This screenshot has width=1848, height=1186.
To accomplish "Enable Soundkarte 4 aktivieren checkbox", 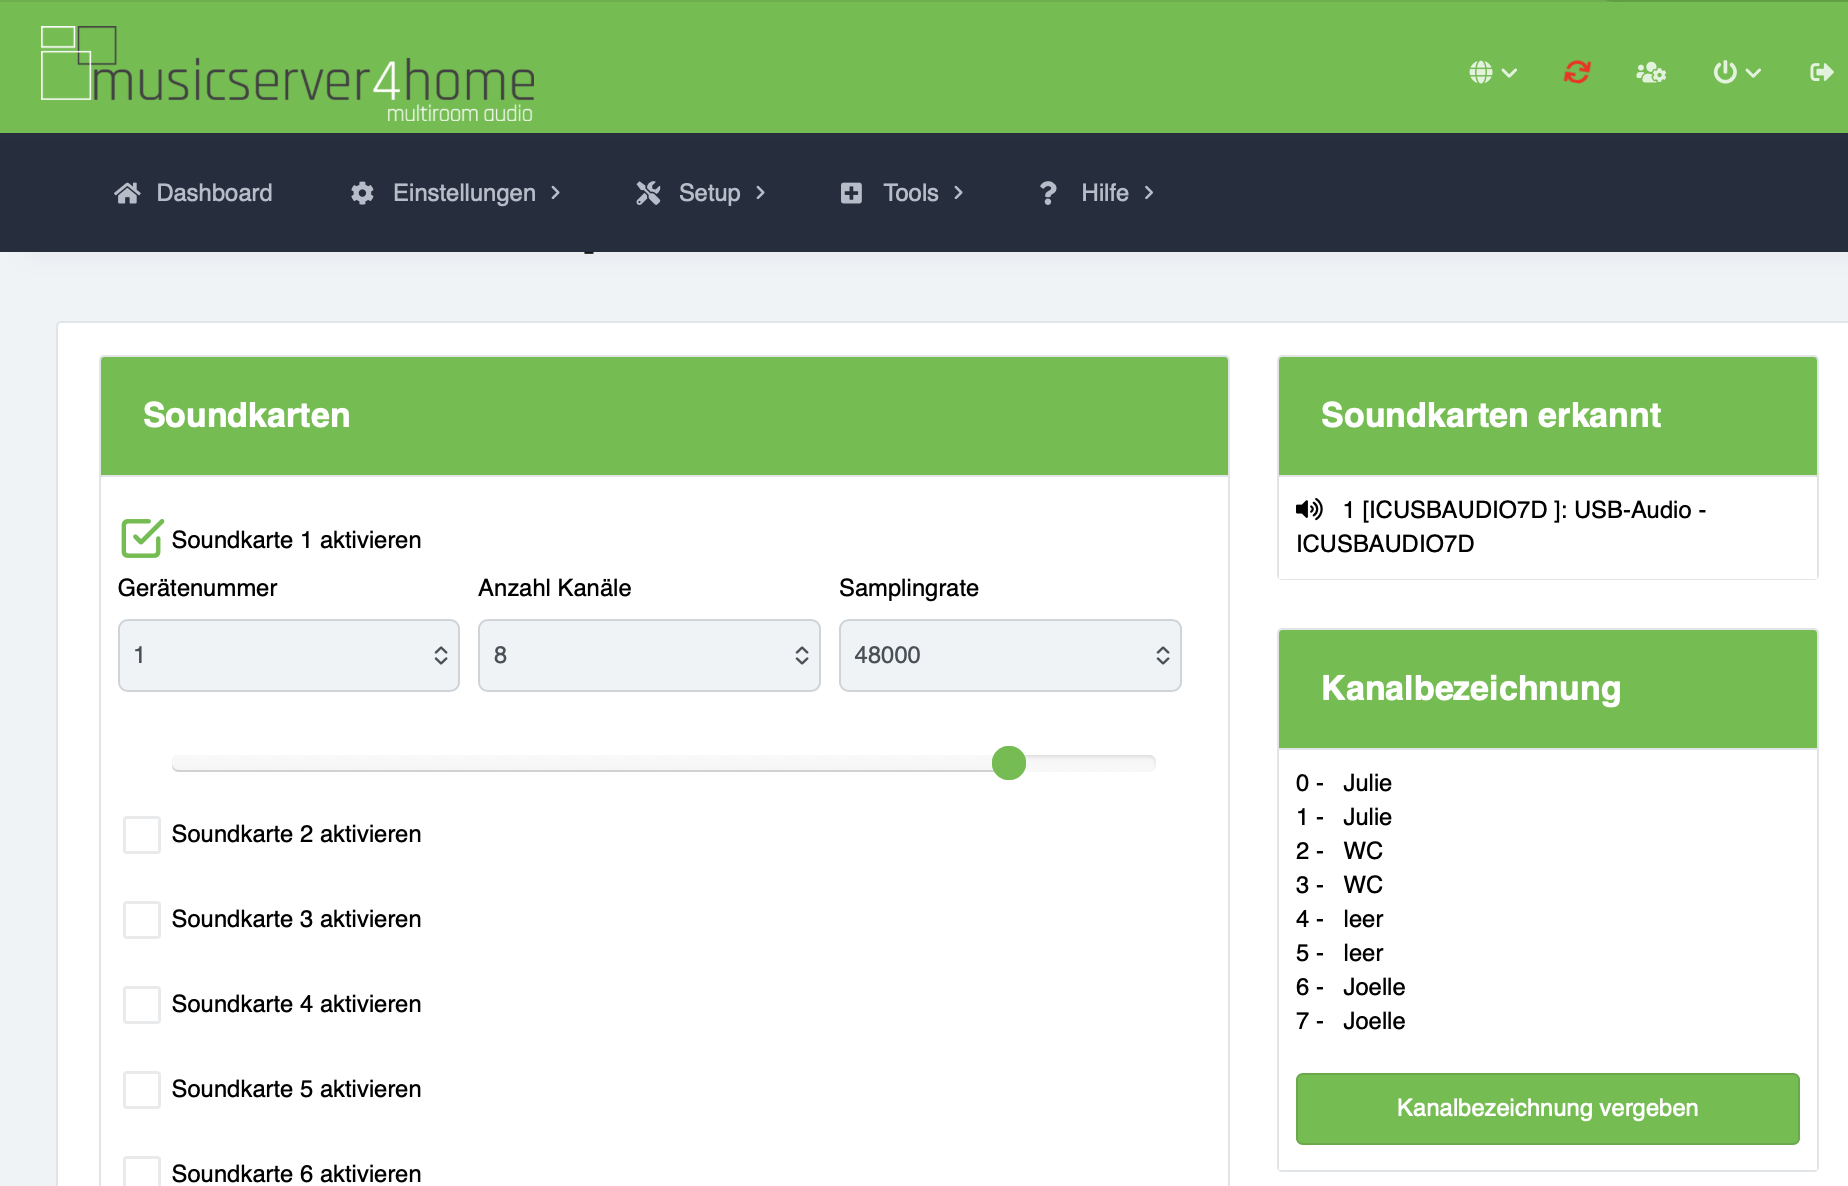I will tap(142, 1004).
